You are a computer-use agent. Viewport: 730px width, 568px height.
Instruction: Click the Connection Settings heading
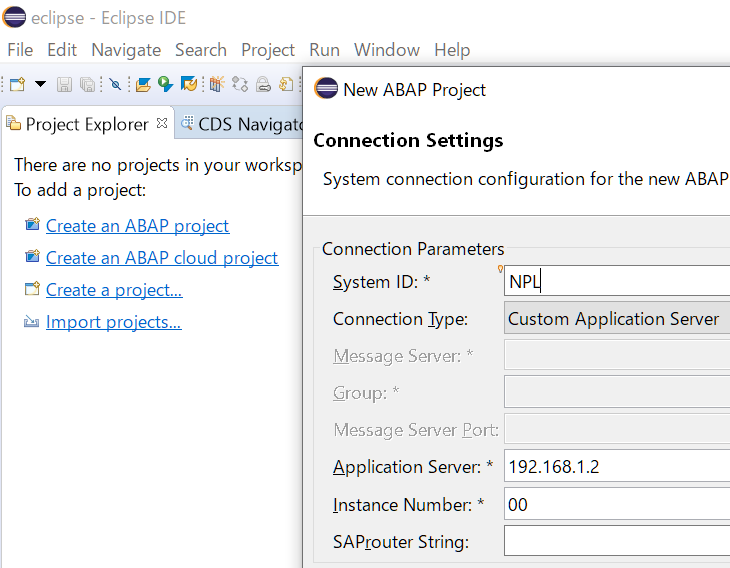(x=408, y=140)
